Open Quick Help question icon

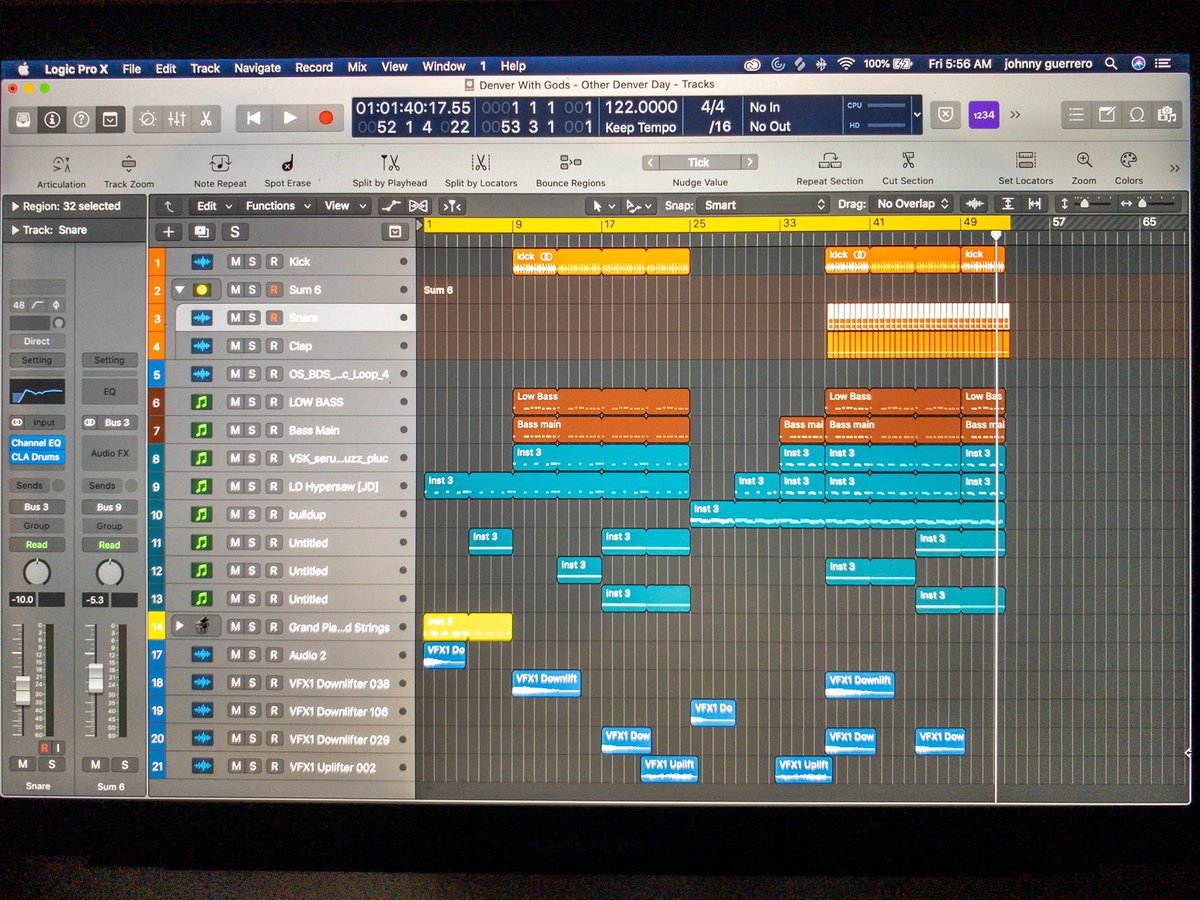pyautogui.click(x=81, y=118)
